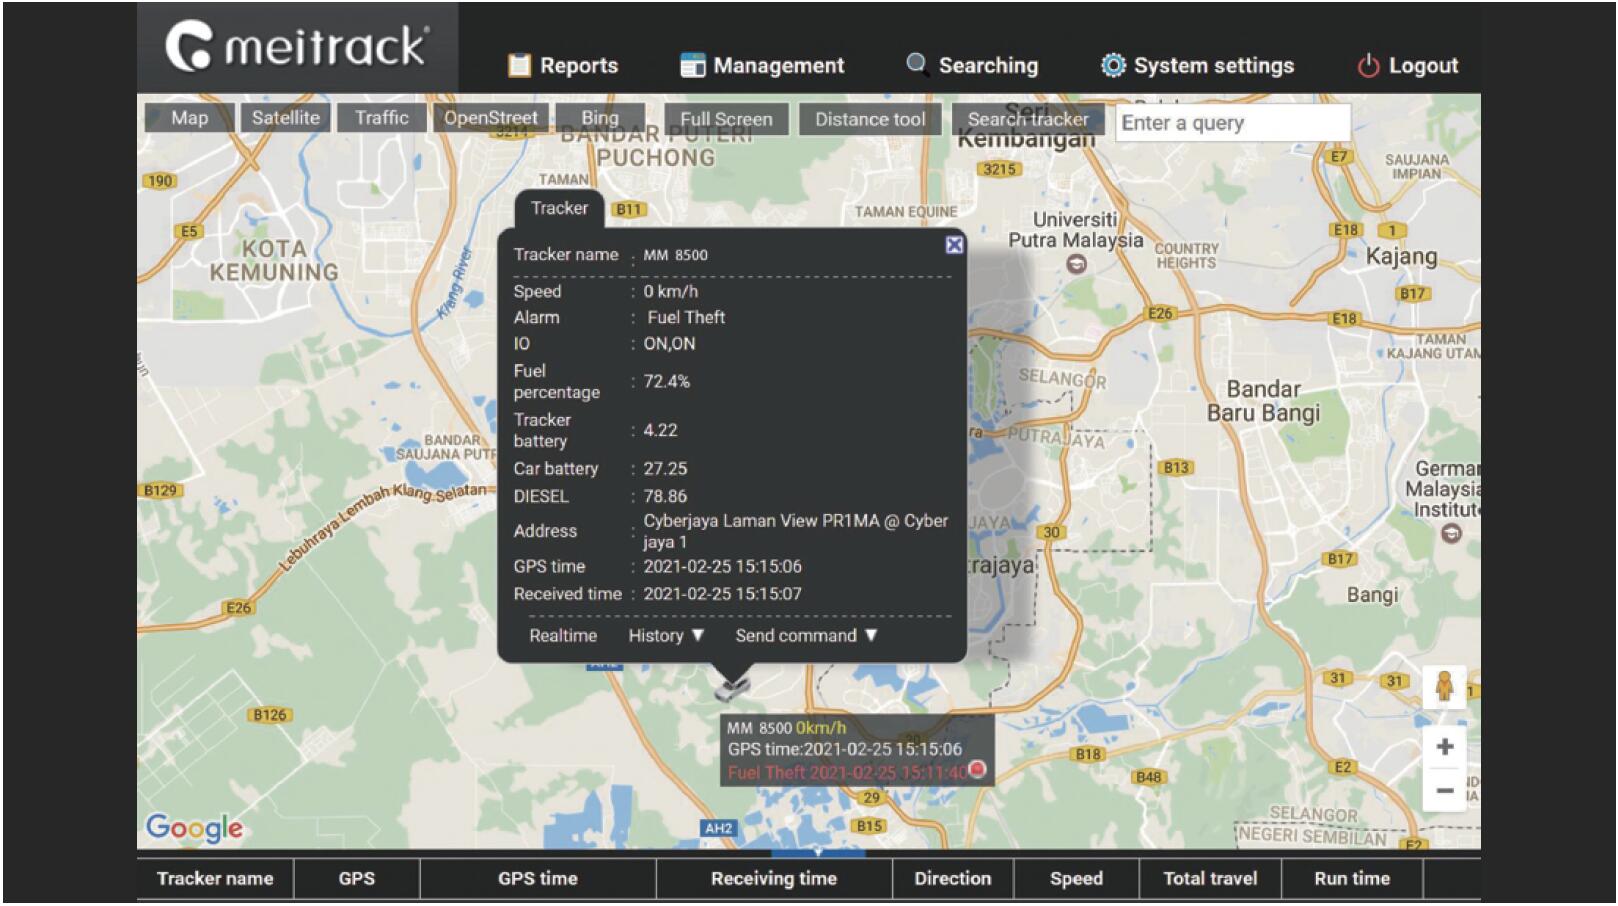
Task: Click German Malaysian Institute place marker
Action: click(x=1450, y=533)
